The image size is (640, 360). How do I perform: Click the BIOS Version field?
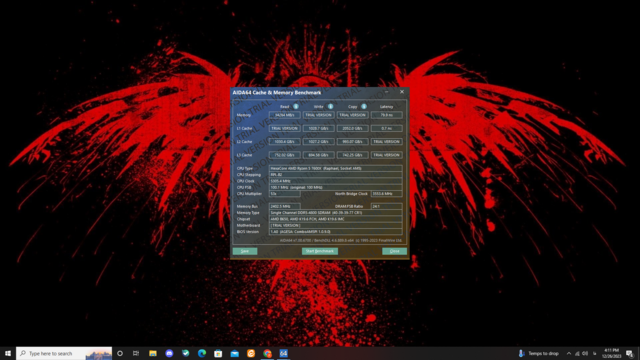336,232
